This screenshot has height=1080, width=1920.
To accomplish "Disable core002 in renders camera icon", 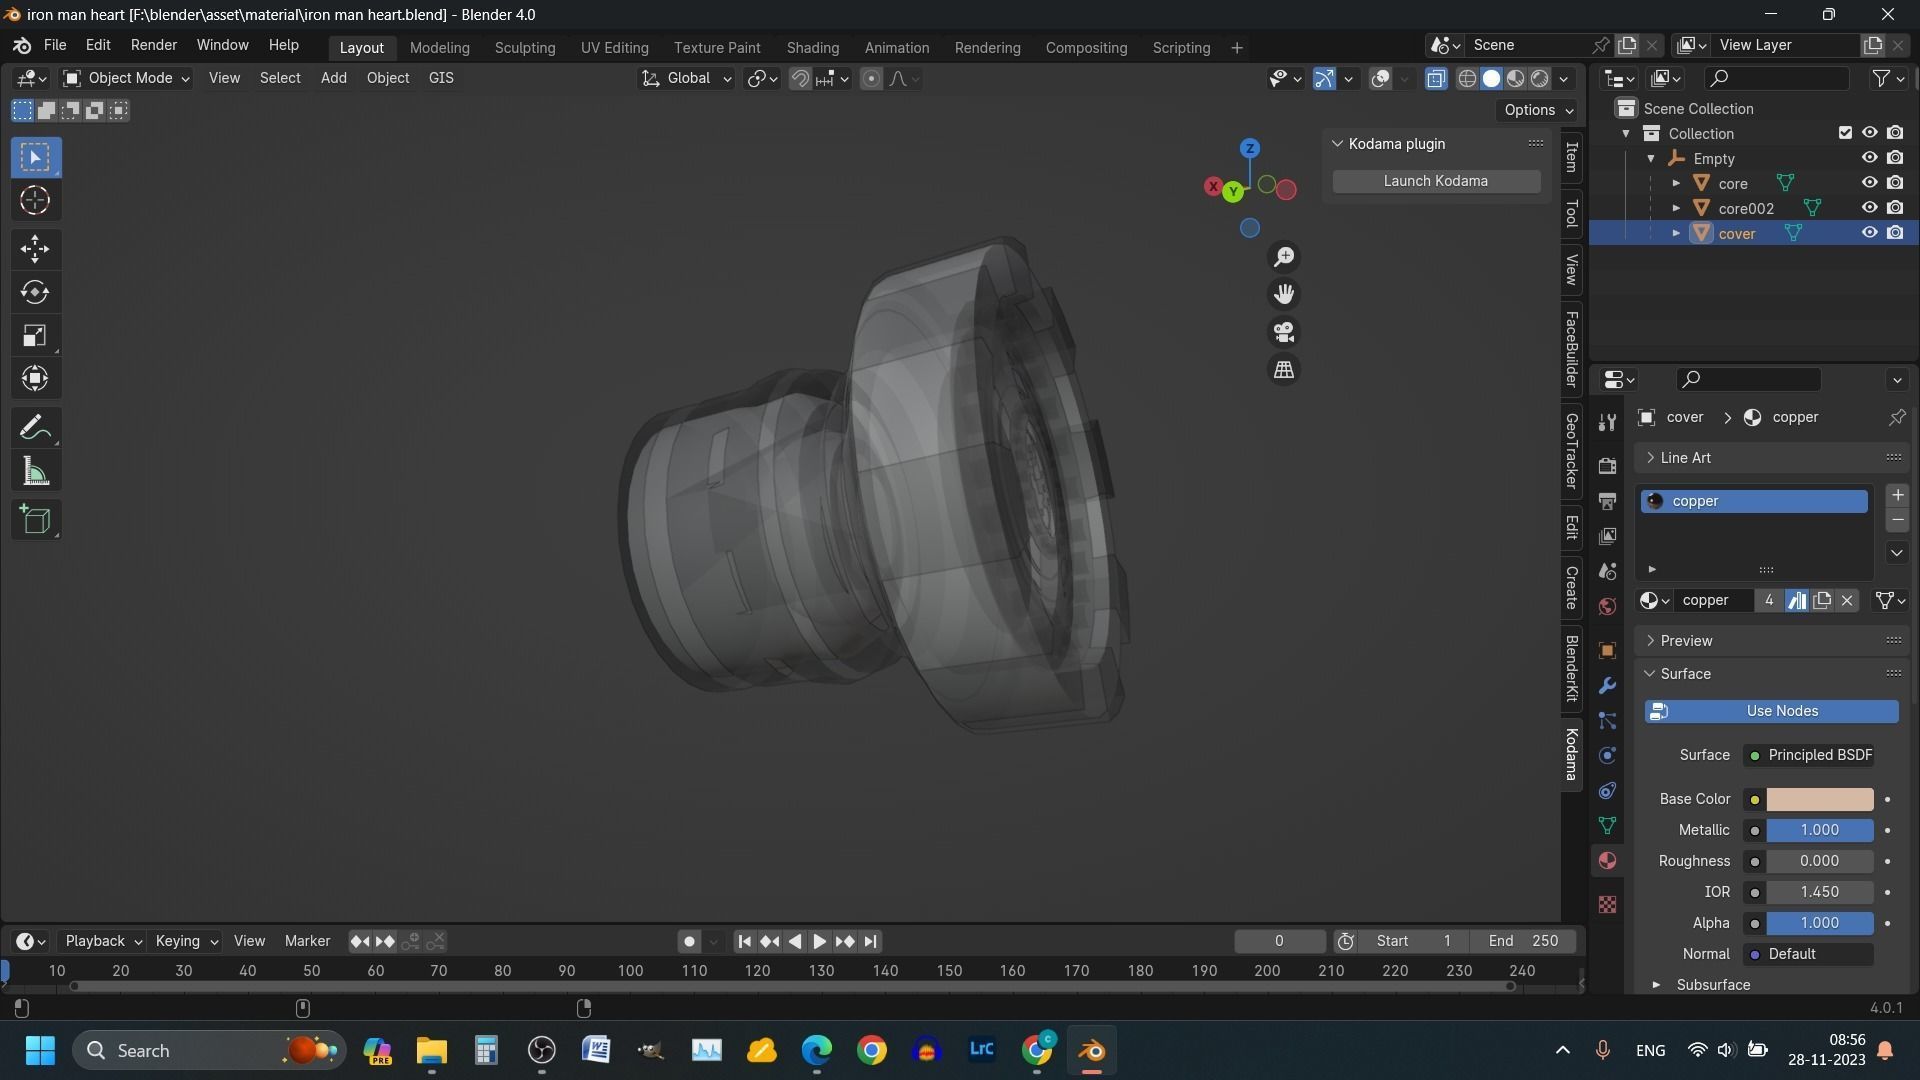I will [x=1895, y=208].
